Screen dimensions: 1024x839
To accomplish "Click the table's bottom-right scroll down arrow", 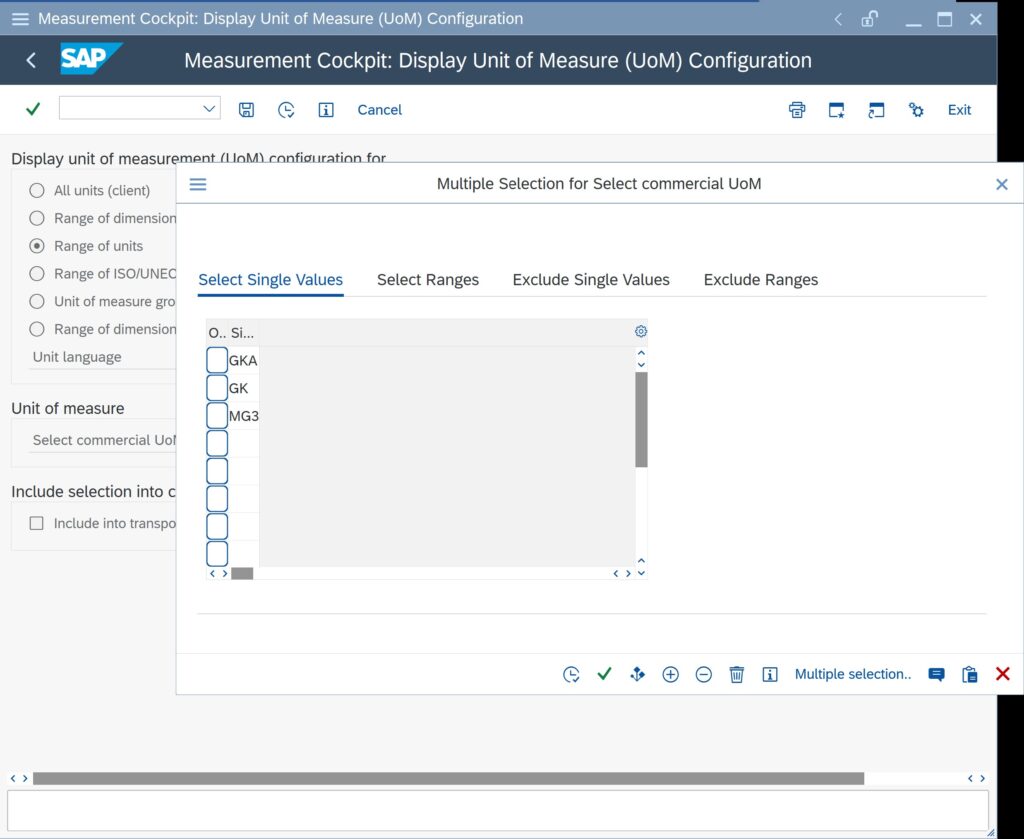I will [x=641, y=573].
